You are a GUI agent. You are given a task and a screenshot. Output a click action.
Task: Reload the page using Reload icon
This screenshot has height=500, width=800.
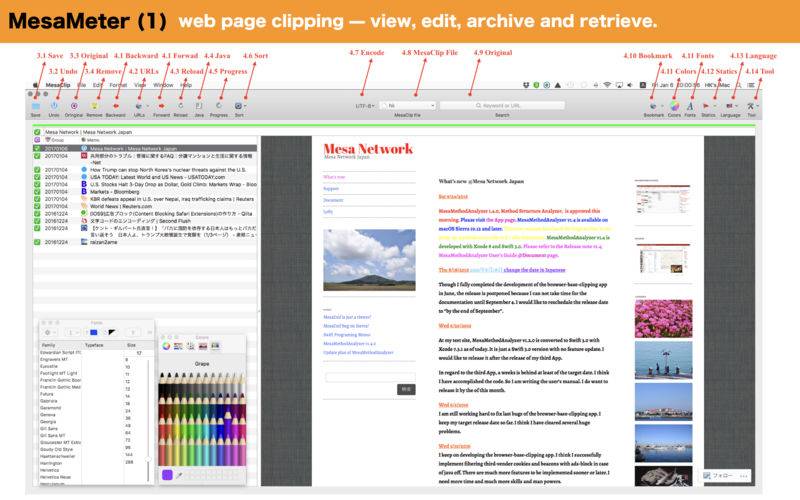(181, 106)
